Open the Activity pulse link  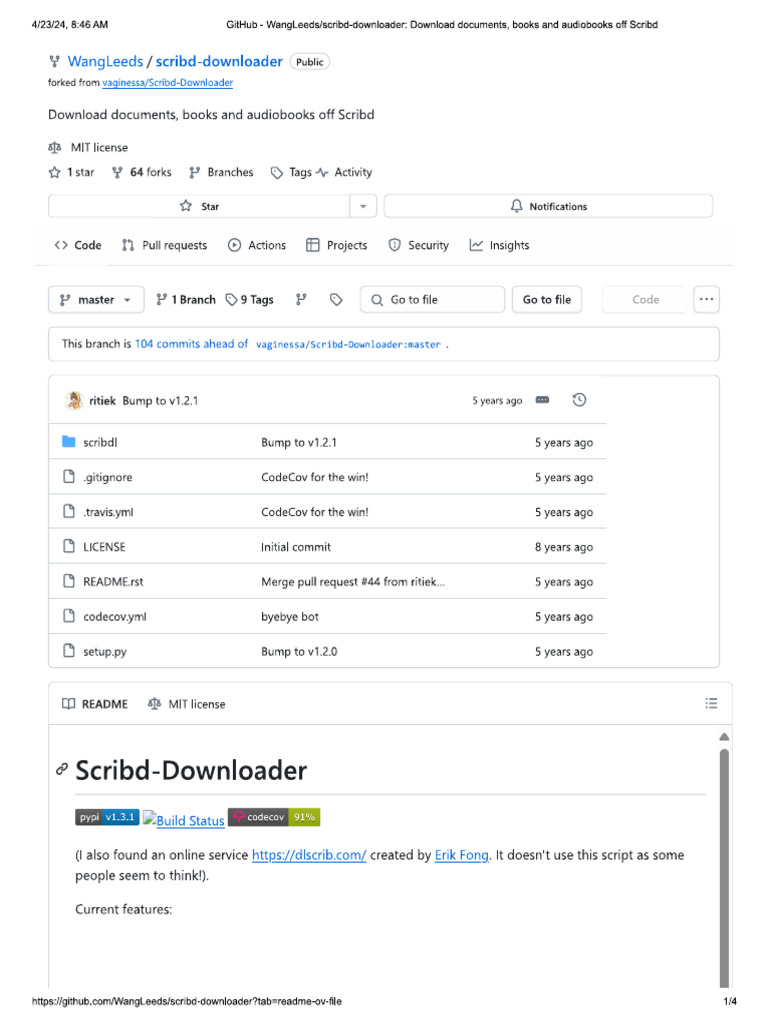(x=344, y=172)
